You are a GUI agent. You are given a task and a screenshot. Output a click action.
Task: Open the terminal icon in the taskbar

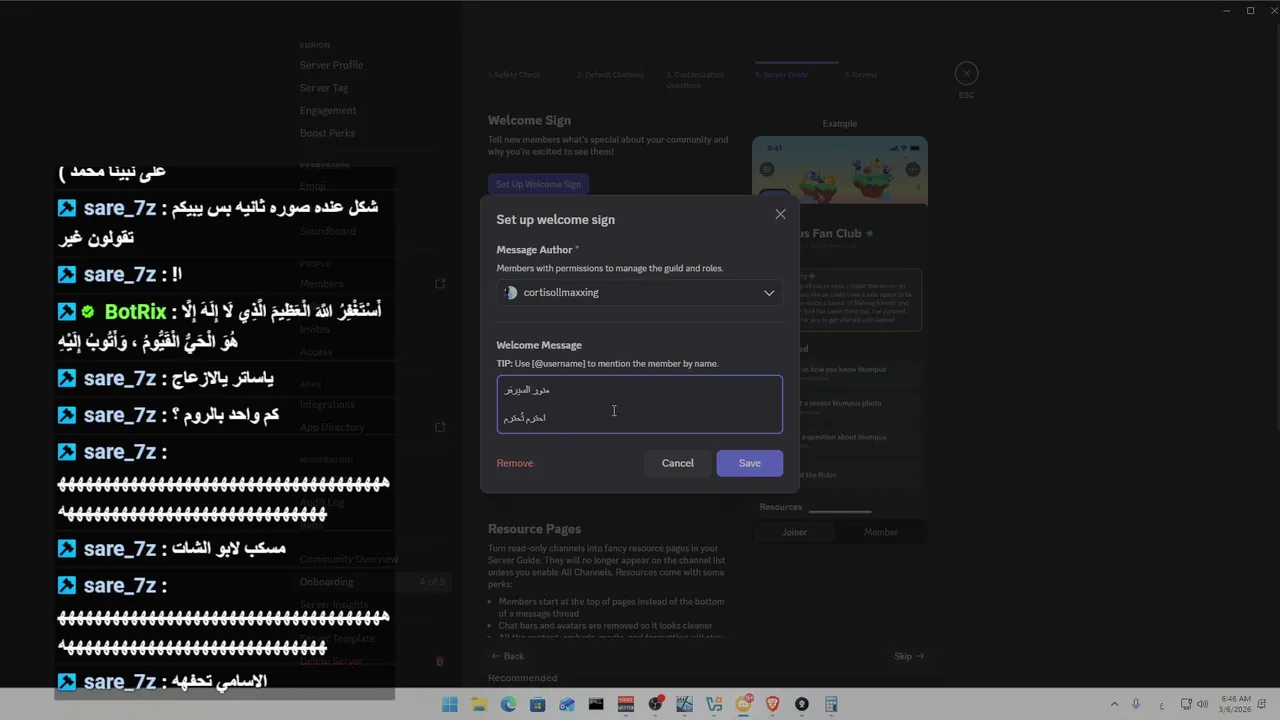596,704
